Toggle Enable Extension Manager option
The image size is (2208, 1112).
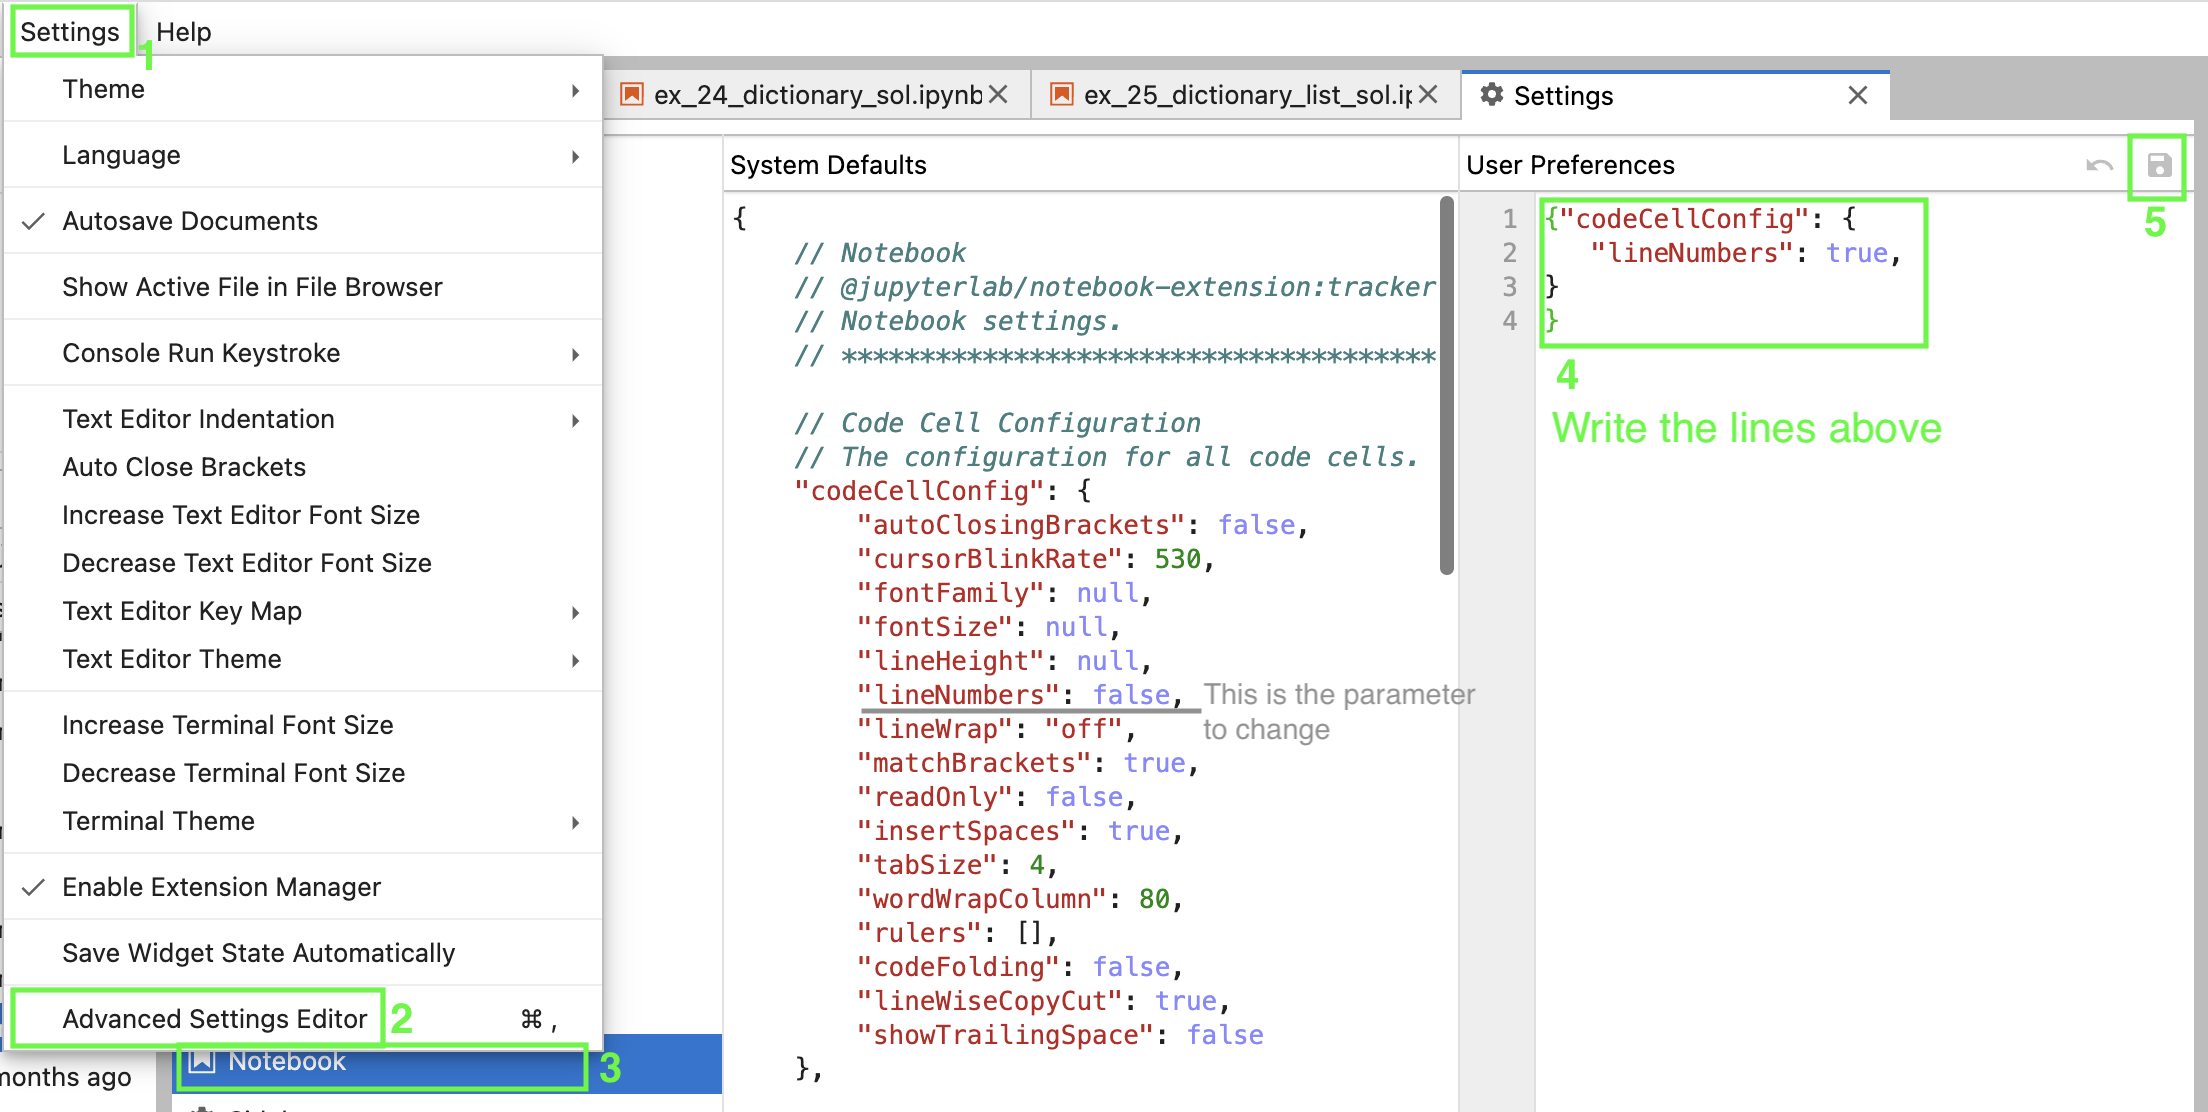coord(303,887)
